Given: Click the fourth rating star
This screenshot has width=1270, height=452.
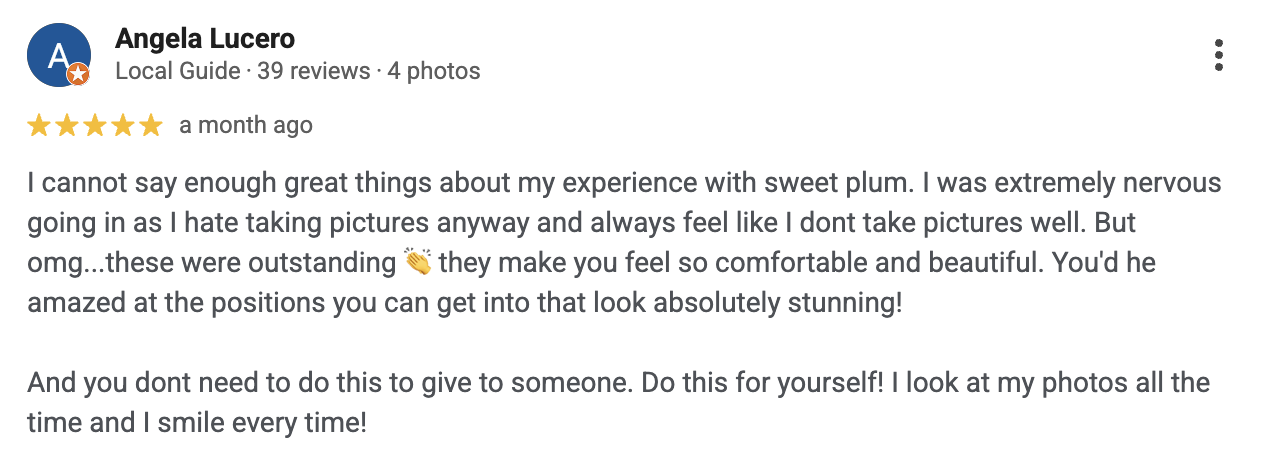Looking at the screenshot, I should pyautogui.click(x=122, y=125).
